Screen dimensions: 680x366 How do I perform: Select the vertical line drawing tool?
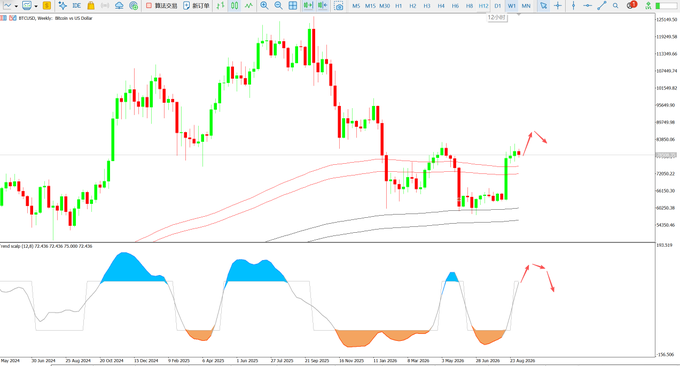[573, 6]
